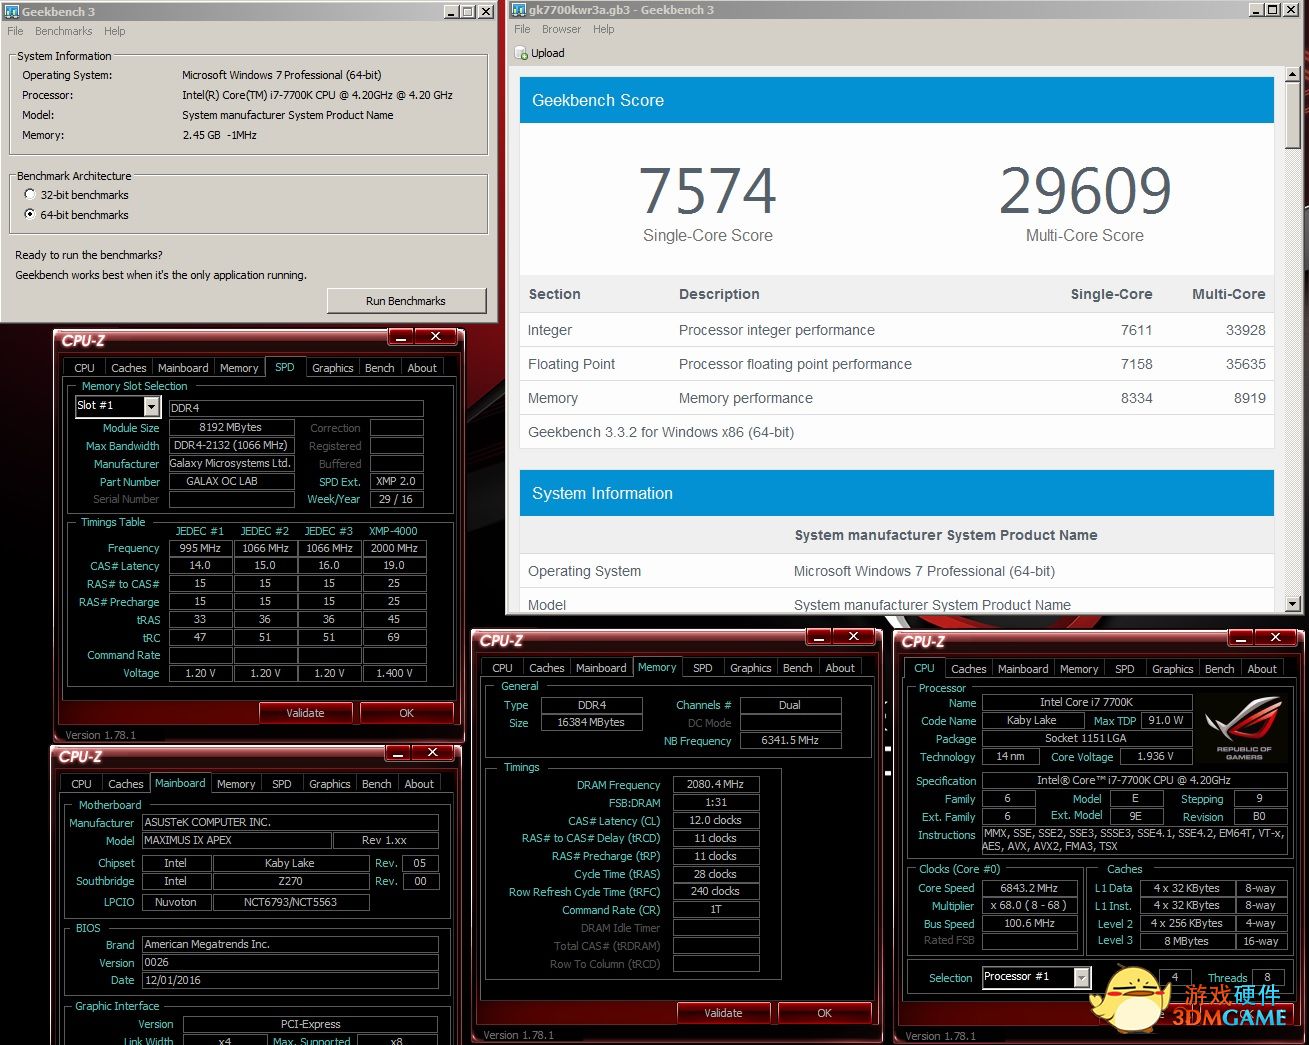Viewport: 1309px width, 1045px height.
Task: Click the scroll down arrow in results window
Action: point(1292,603)
